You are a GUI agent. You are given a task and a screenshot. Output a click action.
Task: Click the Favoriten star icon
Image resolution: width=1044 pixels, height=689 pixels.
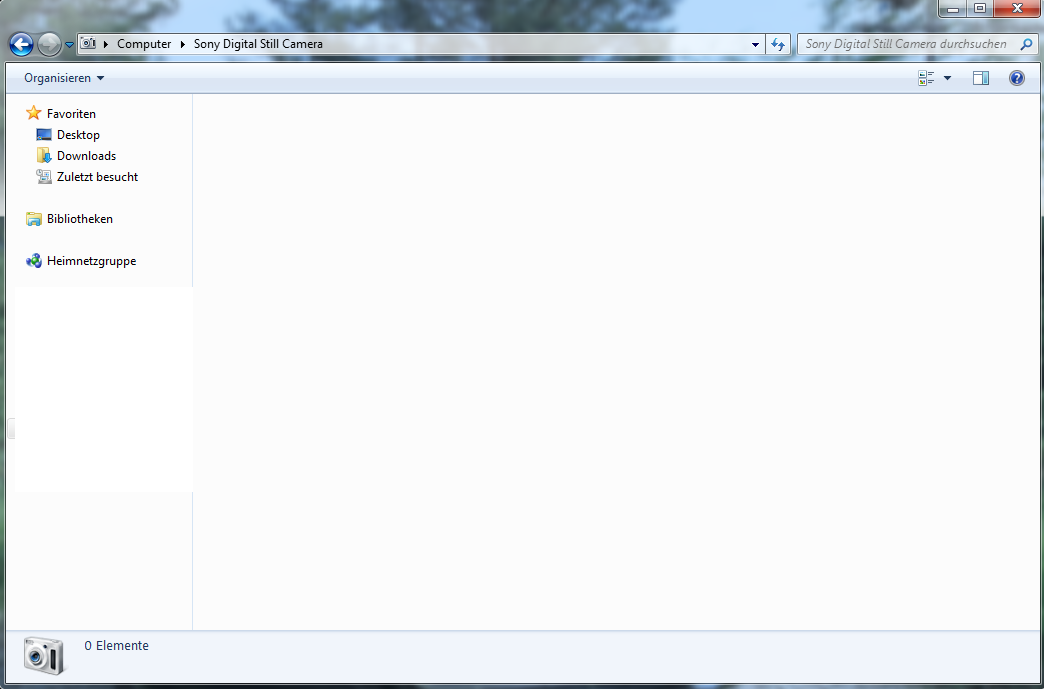pos(34,113)
